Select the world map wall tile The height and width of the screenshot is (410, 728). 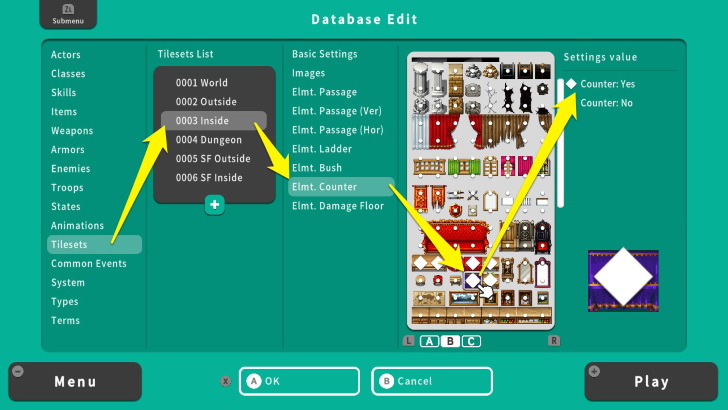(x=429, y=298)
